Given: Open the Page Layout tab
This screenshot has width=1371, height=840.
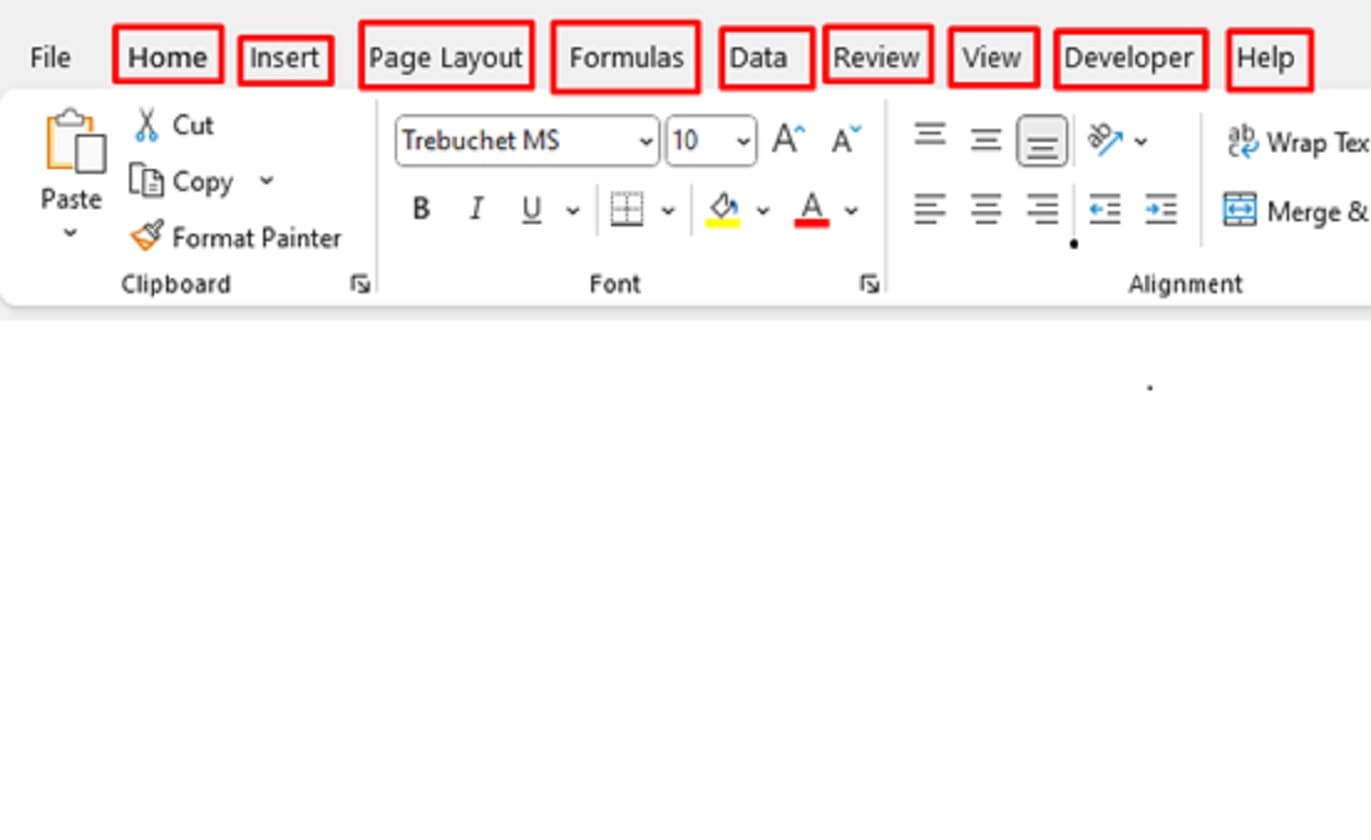Looking at the screenshot, I should pyautogui.click(x=446, y=58).
